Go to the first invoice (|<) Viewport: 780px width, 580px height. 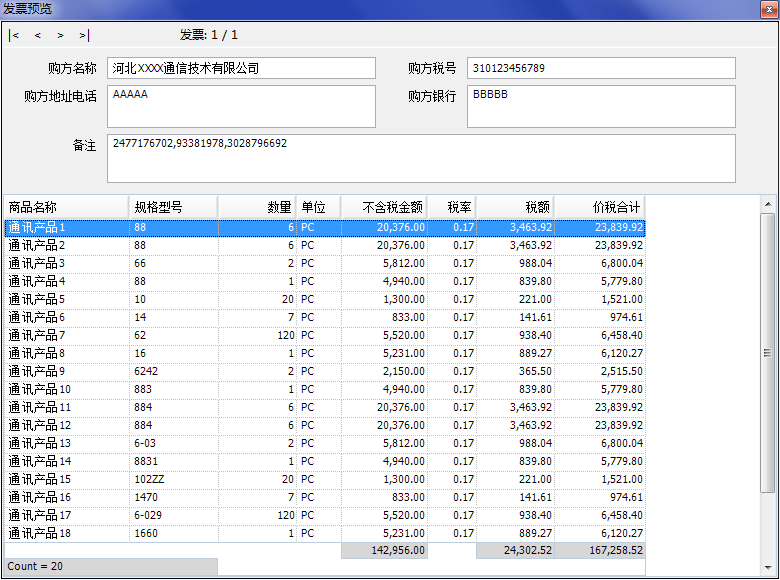coord(14,35)
